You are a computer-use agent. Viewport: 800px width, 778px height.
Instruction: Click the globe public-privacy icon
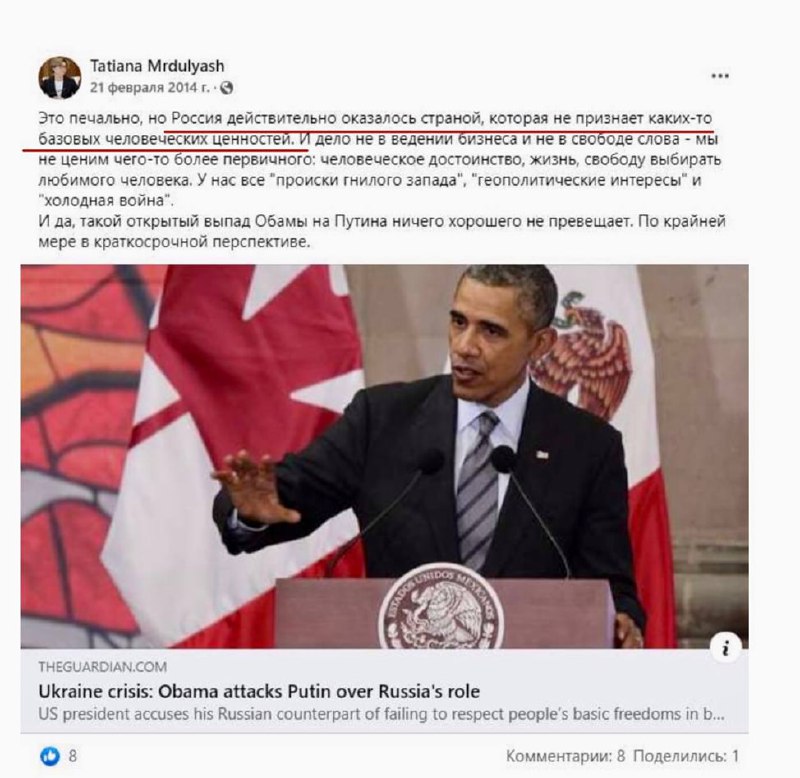226,88
